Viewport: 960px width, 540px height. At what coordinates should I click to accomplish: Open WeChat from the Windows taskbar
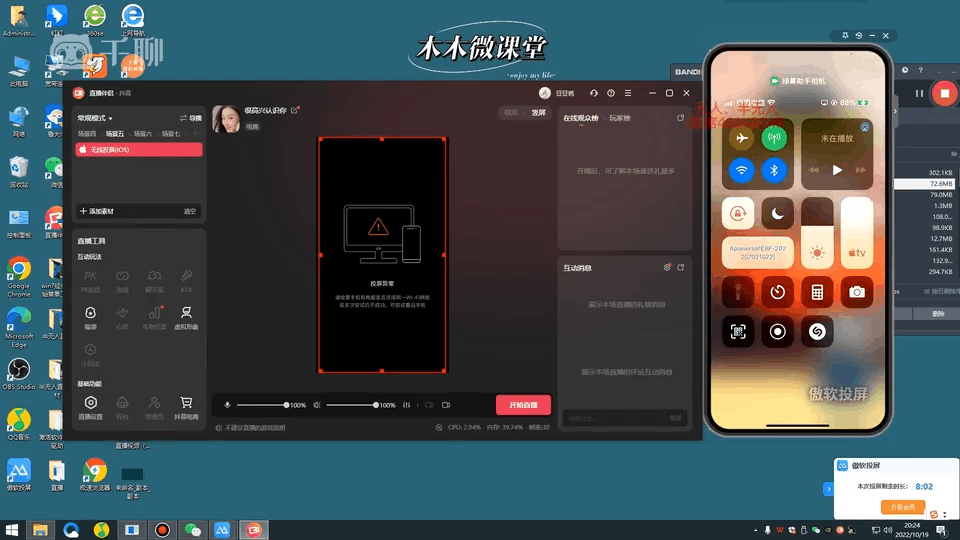pos(193,530)
